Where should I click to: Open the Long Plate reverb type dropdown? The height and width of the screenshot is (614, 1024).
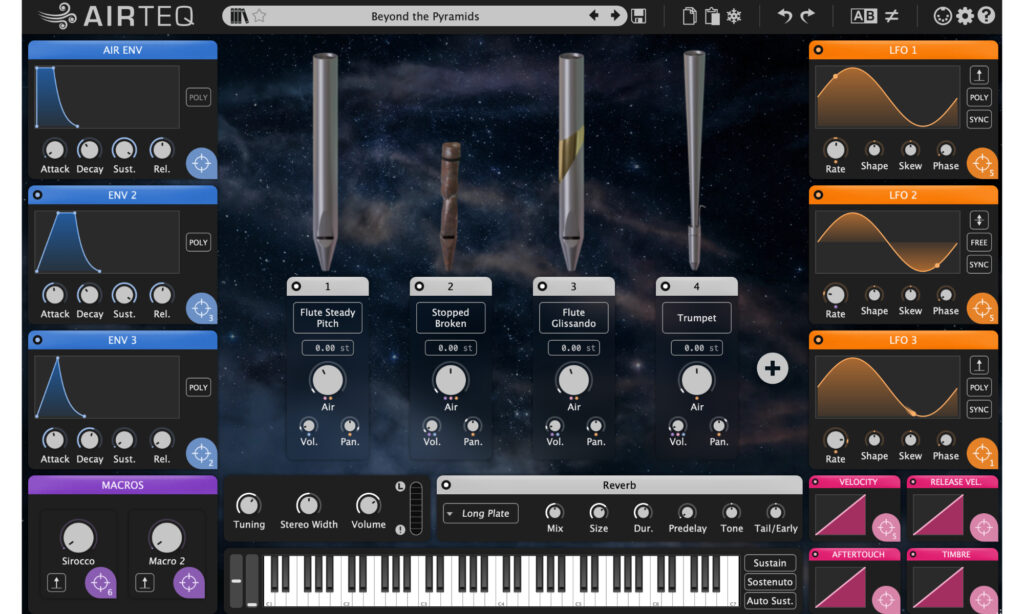coord(481,513)
